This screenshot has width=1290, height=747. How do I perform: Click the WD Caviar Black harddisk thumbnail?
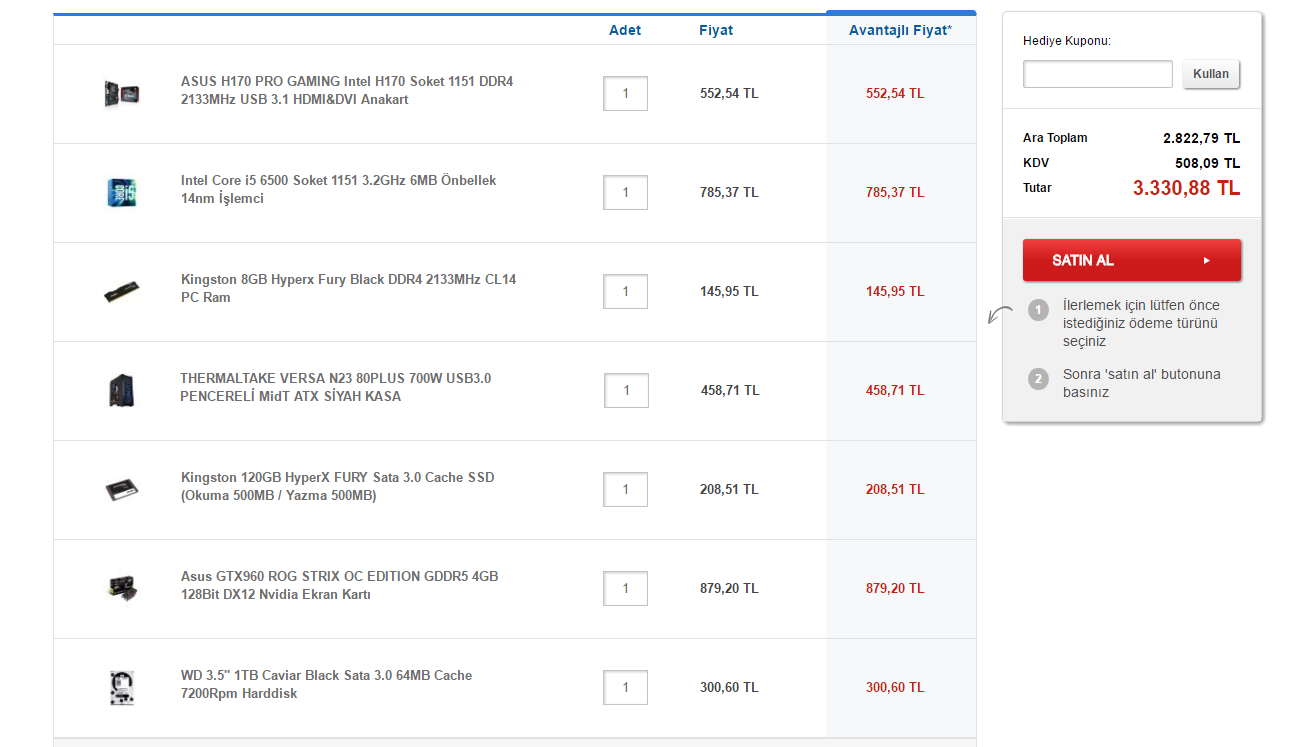(121, 687)
